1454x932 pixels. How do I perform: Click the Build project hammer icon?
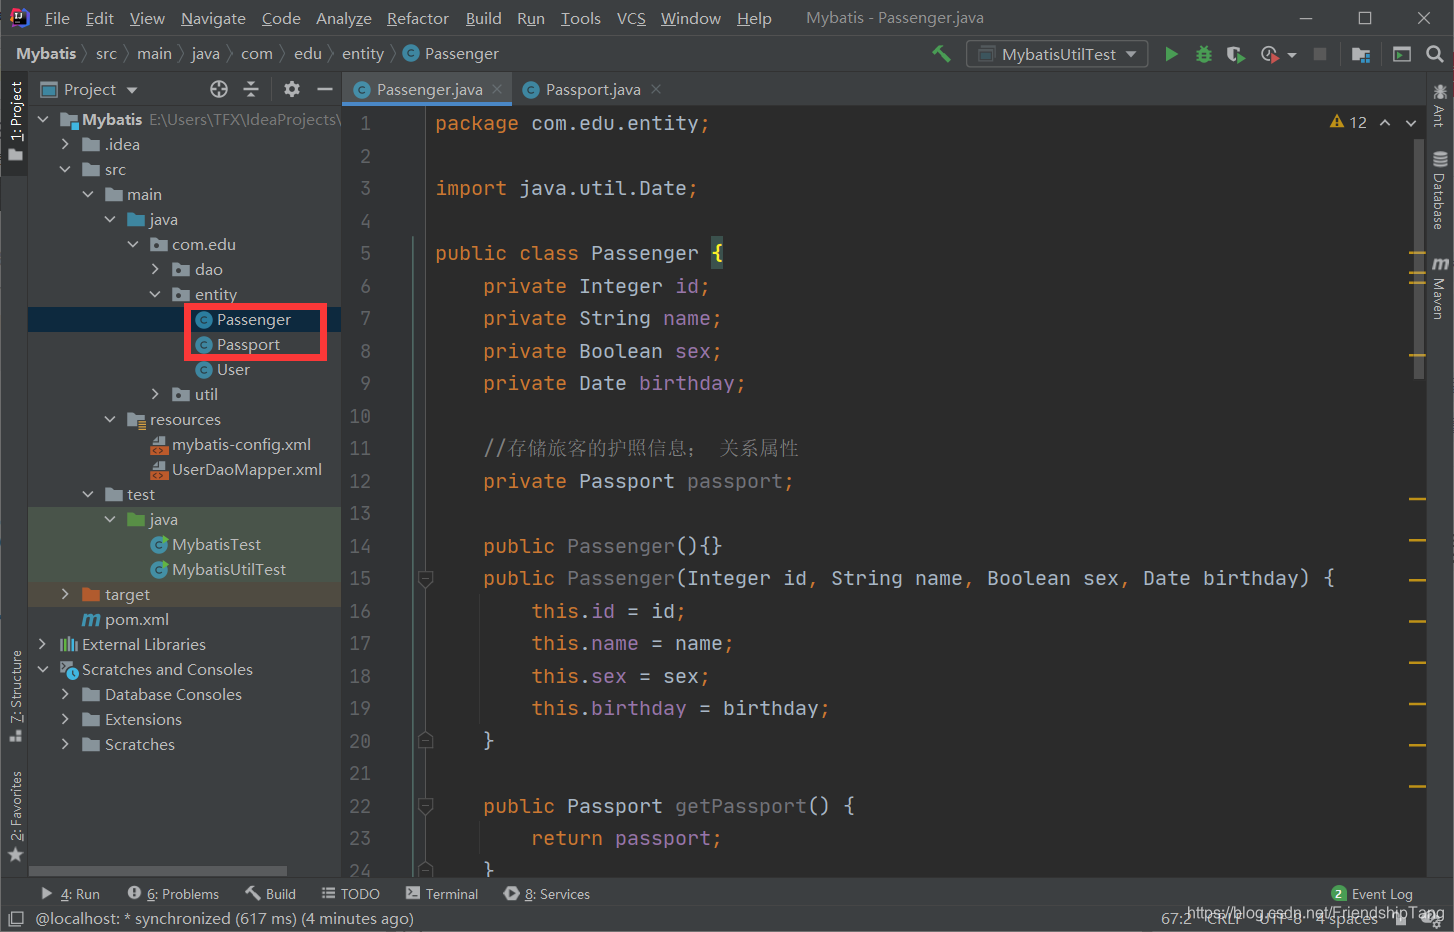(941, 54)
